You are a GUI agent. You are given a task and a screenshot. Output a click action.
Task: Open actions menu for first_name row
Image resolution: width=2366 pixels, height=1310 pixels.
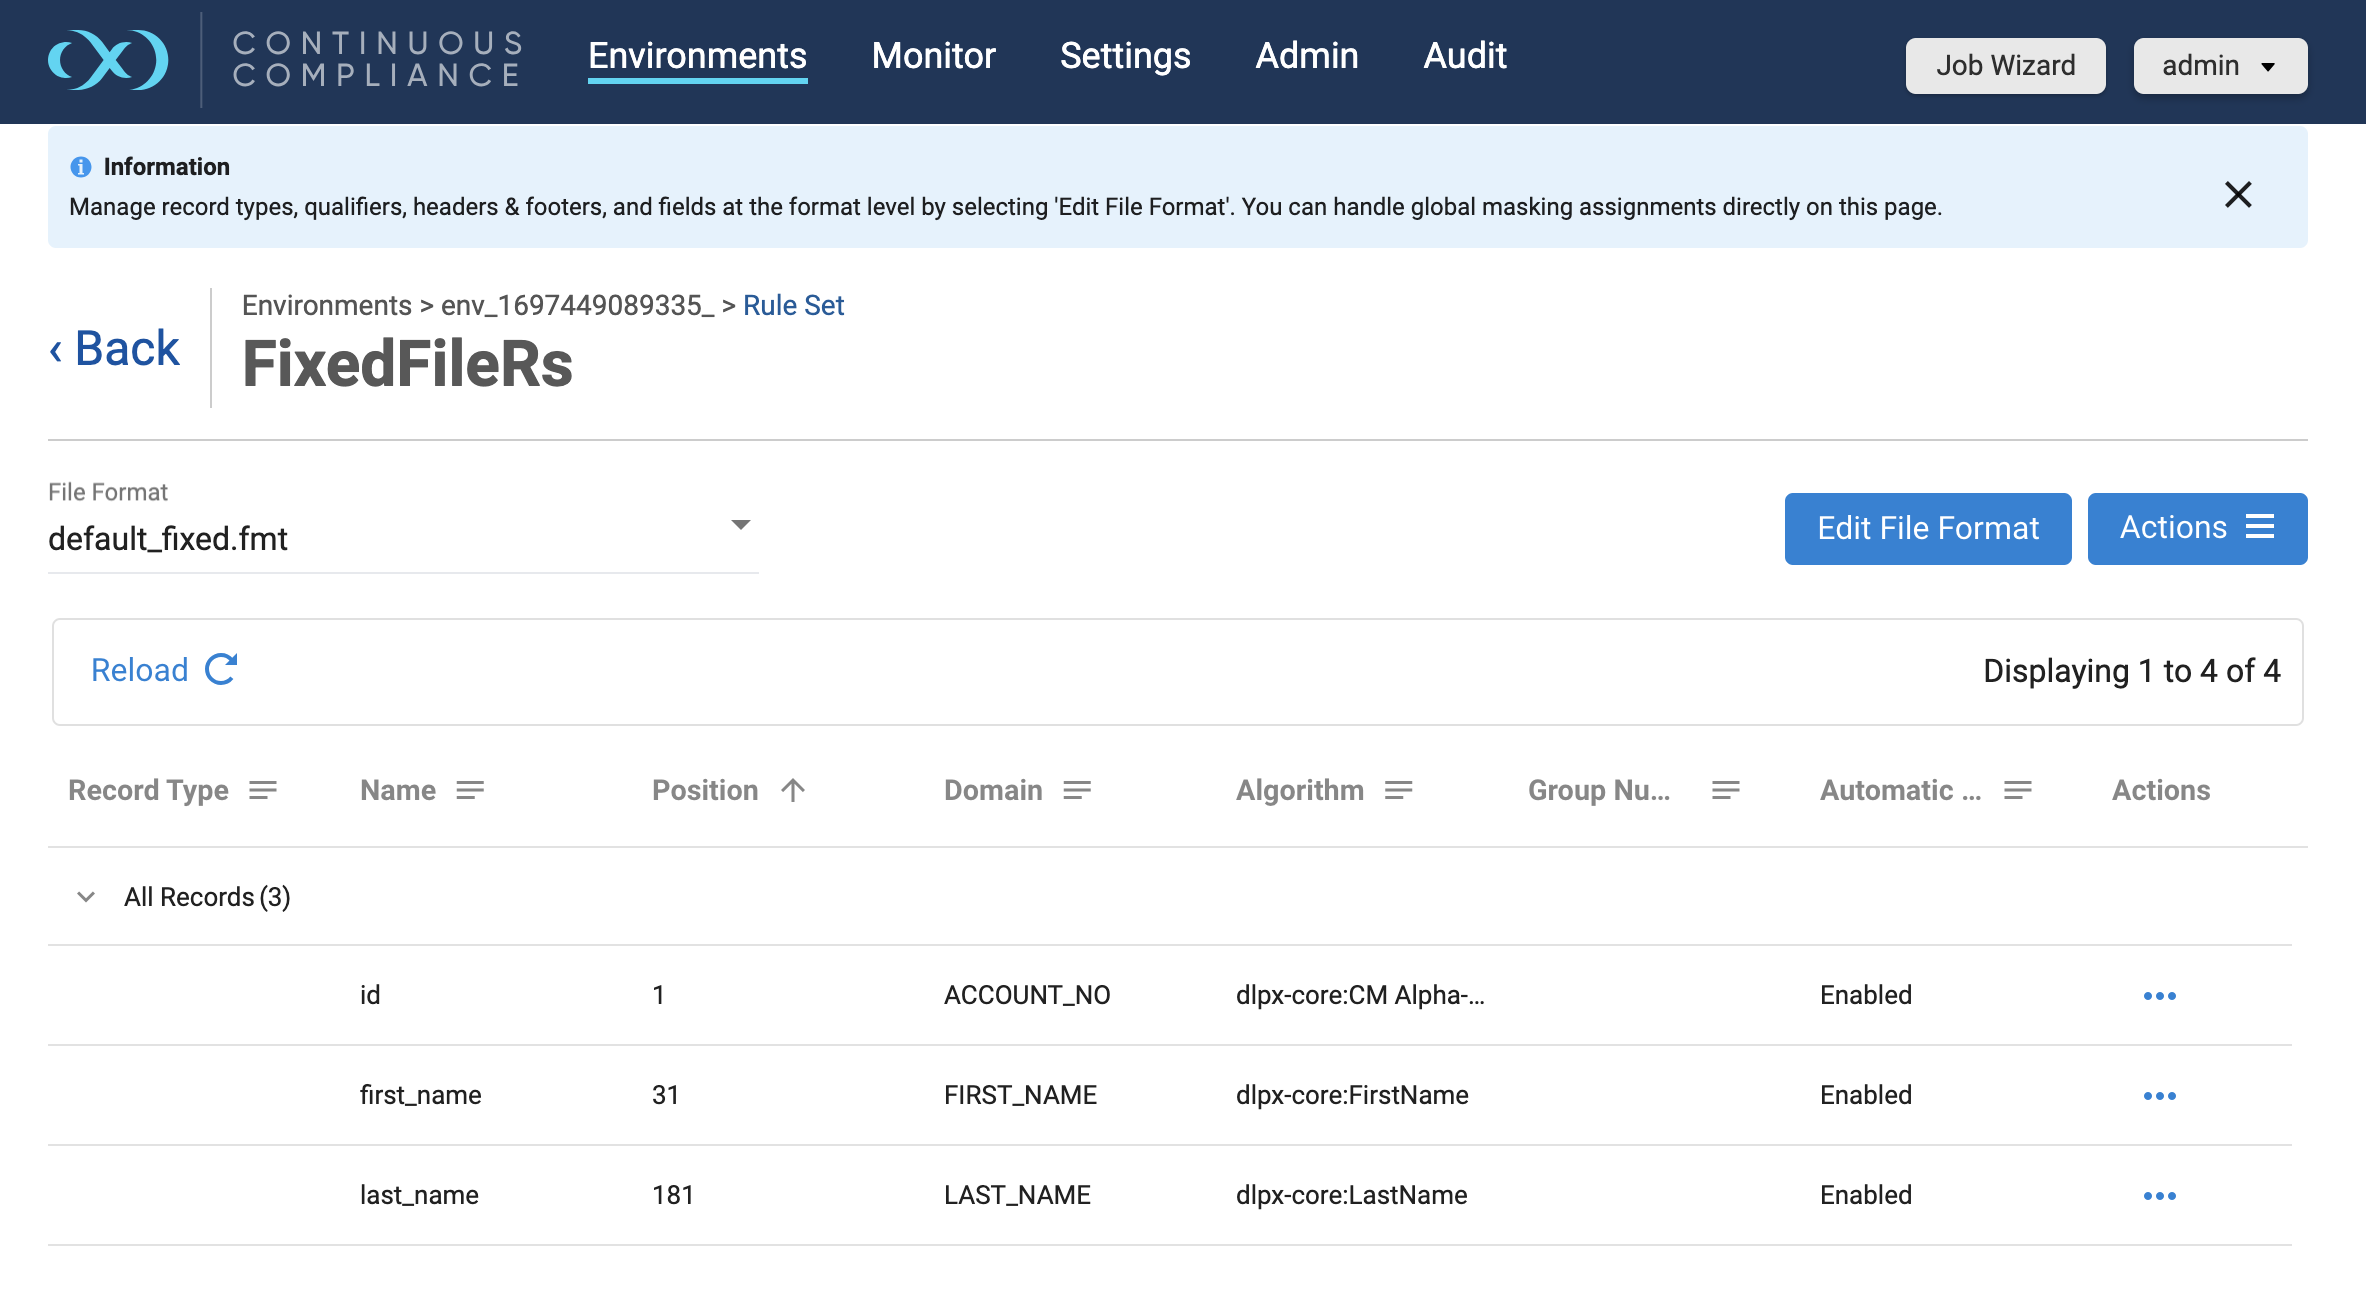click(2159, 1096)
